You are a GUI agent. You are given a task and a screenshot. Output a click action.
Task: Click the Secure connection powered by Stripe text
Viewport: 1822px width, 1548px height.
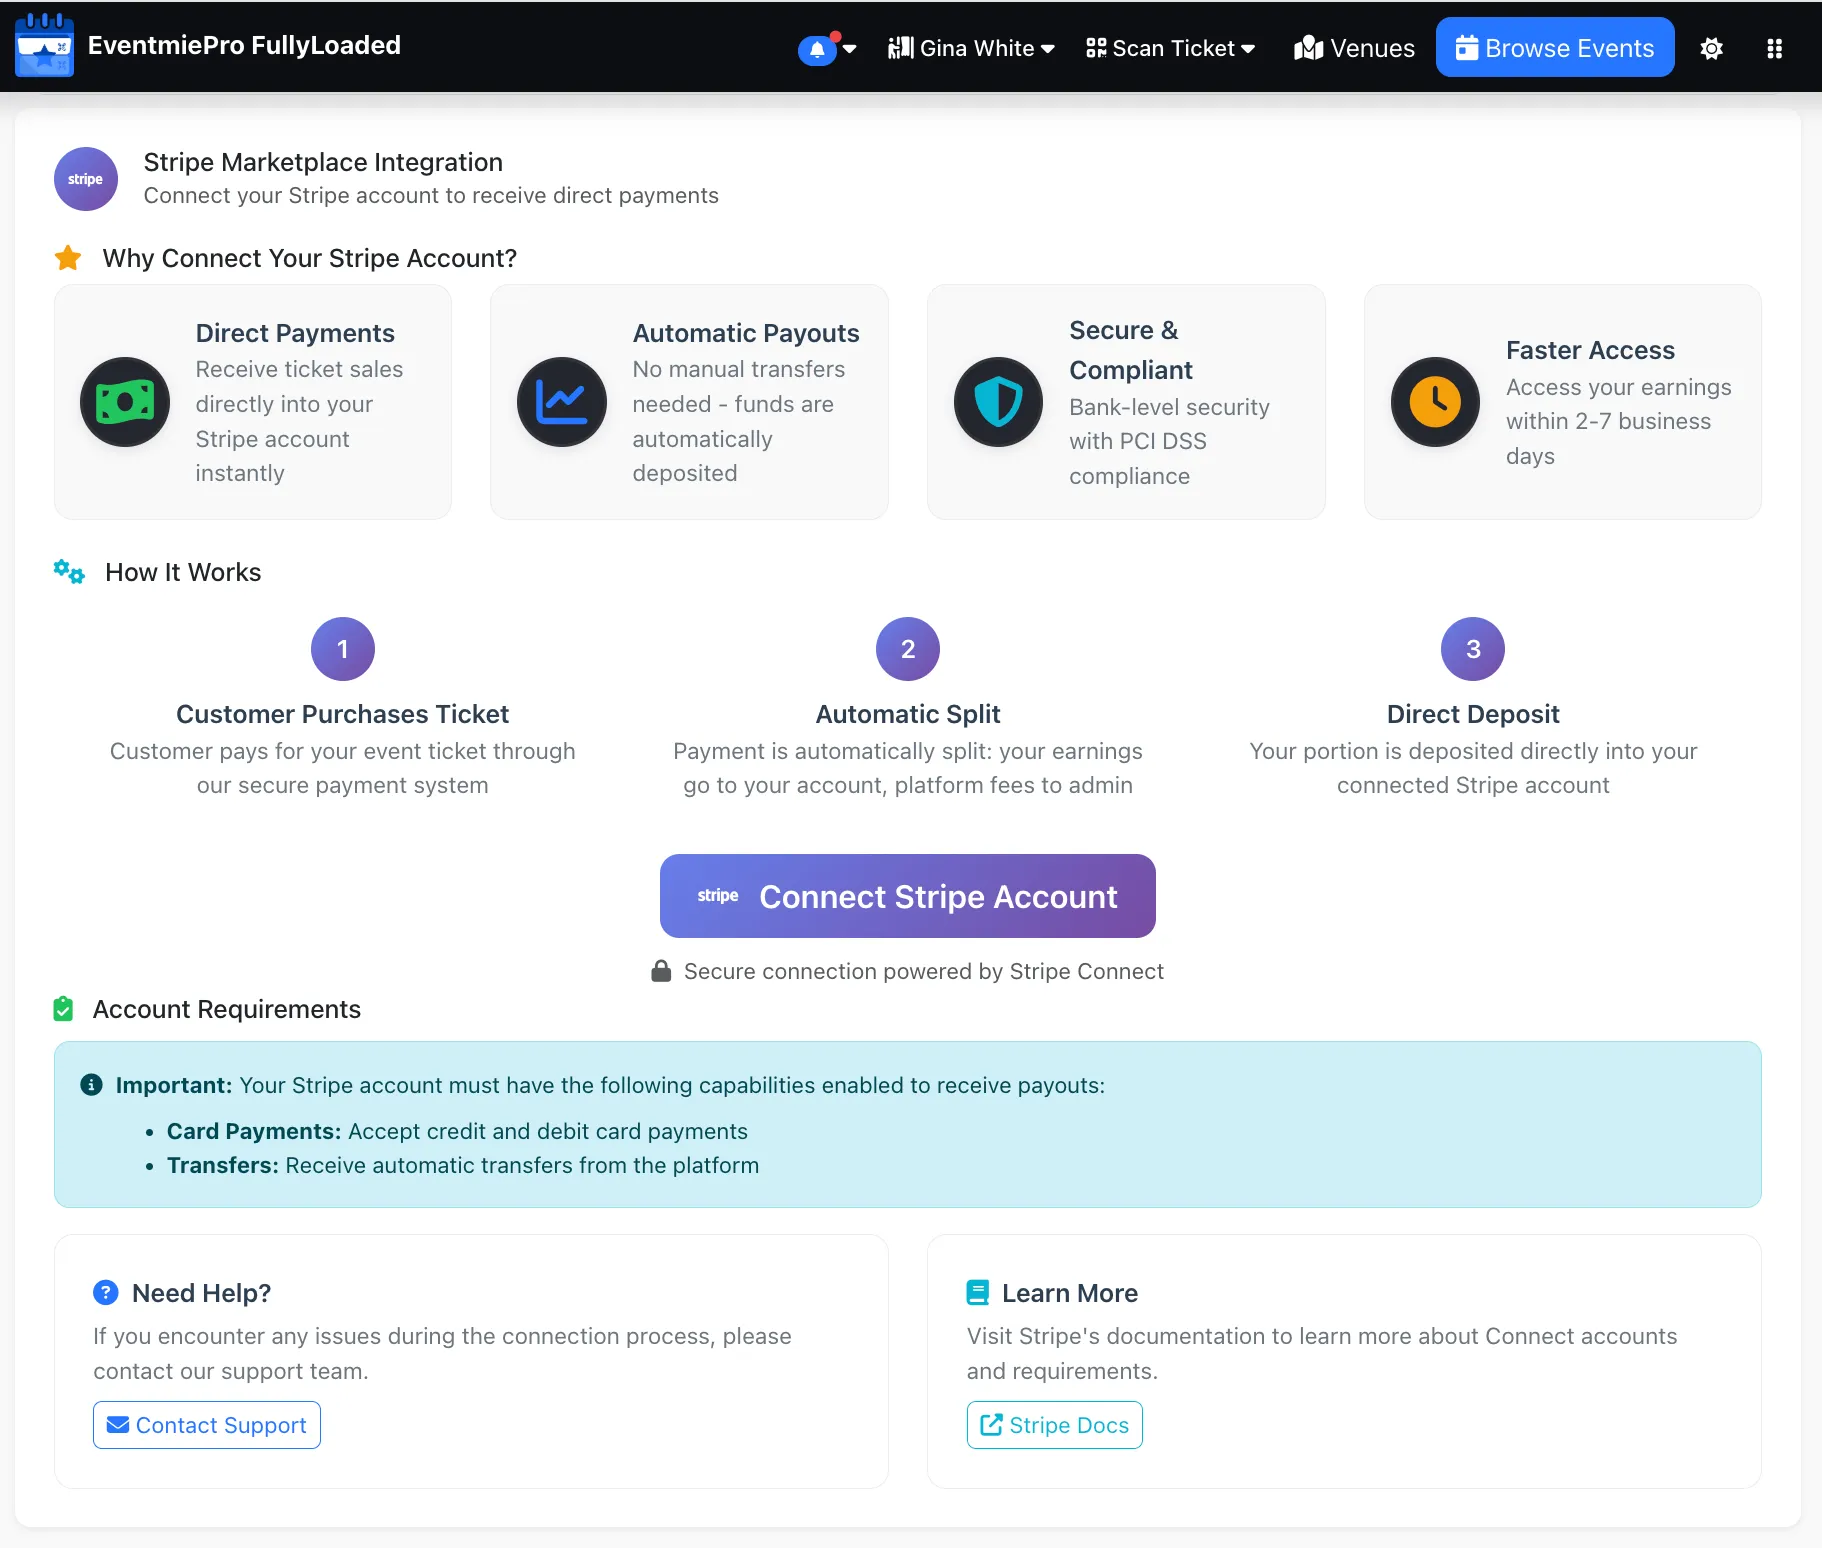(924, 971)
